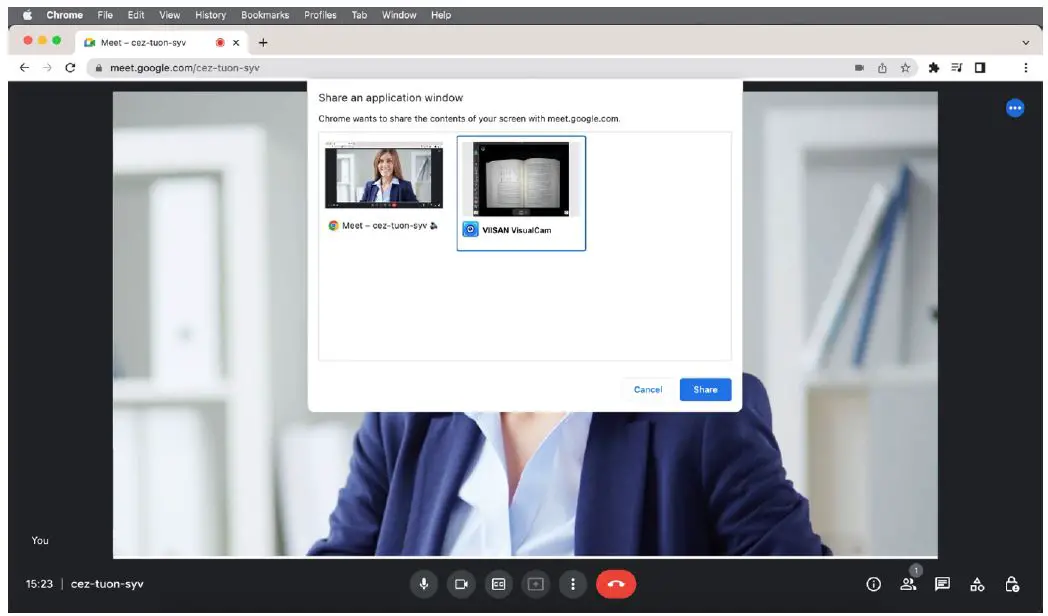Show the participants panel
Image resolution: width=1048 pixels, height=616 pixels.
click(908, 584)
